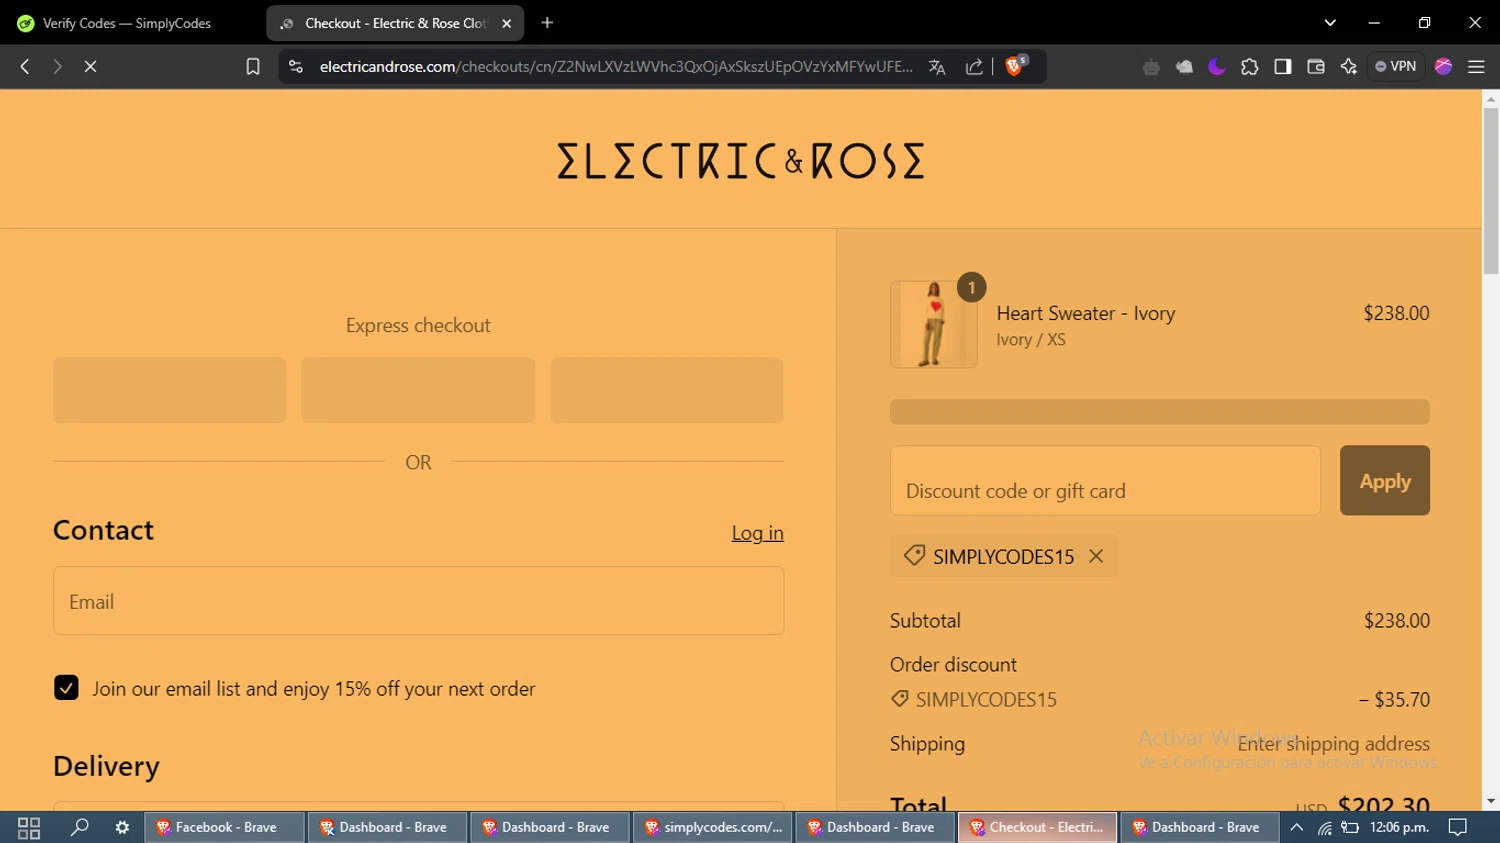Click the purple moon extension icon
The height and width of the screenshot is (843, 1500).
click(x=1217, y=67)
